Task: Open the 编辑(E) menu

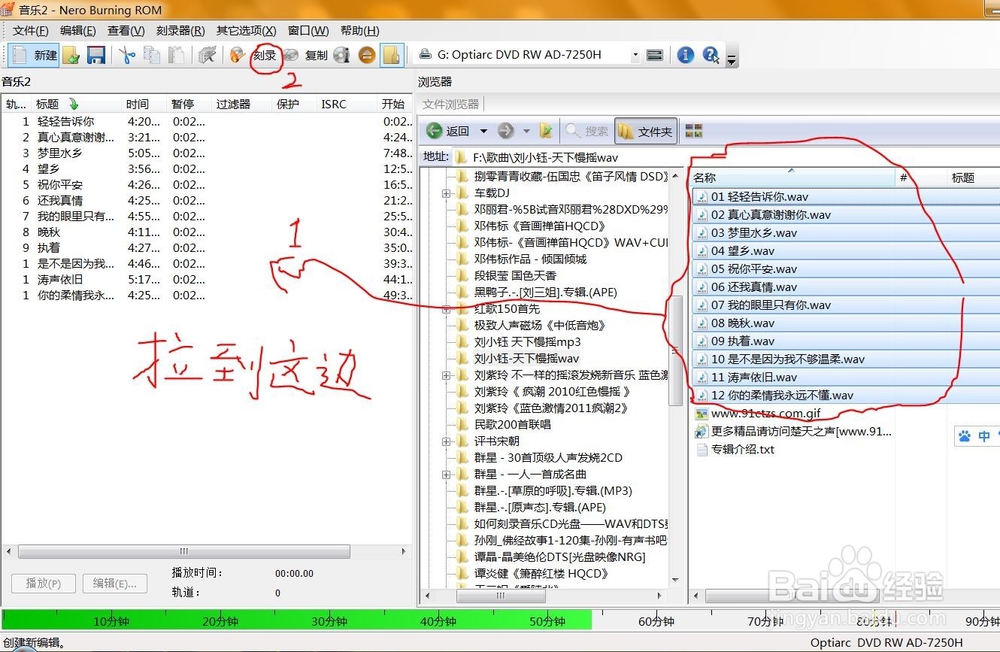Action: coord(78,31)
